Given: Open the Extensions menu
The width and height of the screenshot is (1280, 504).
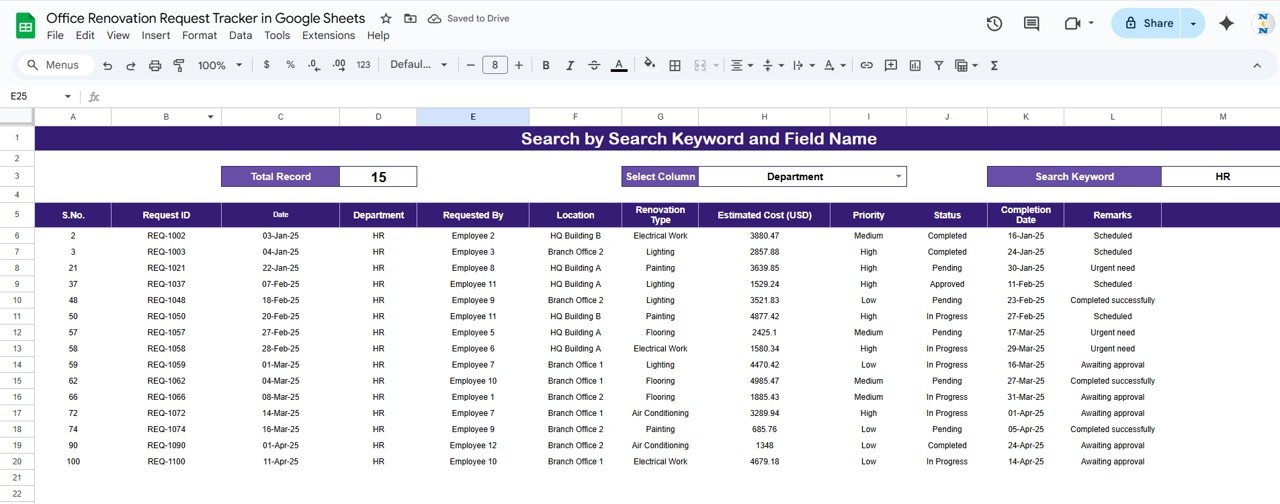Looking at the screenshot, I should coord(328,35).
